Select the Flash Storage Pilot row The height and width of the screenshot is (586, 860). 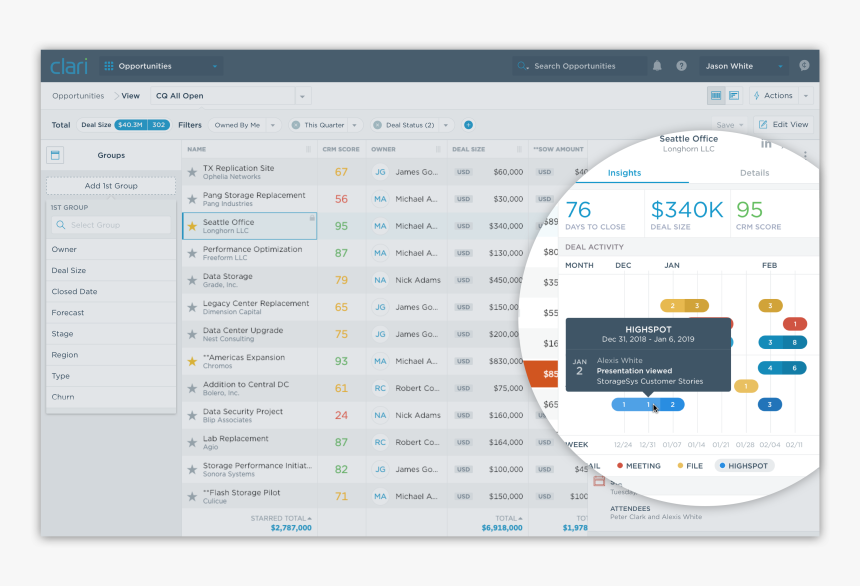click(384, 496)
